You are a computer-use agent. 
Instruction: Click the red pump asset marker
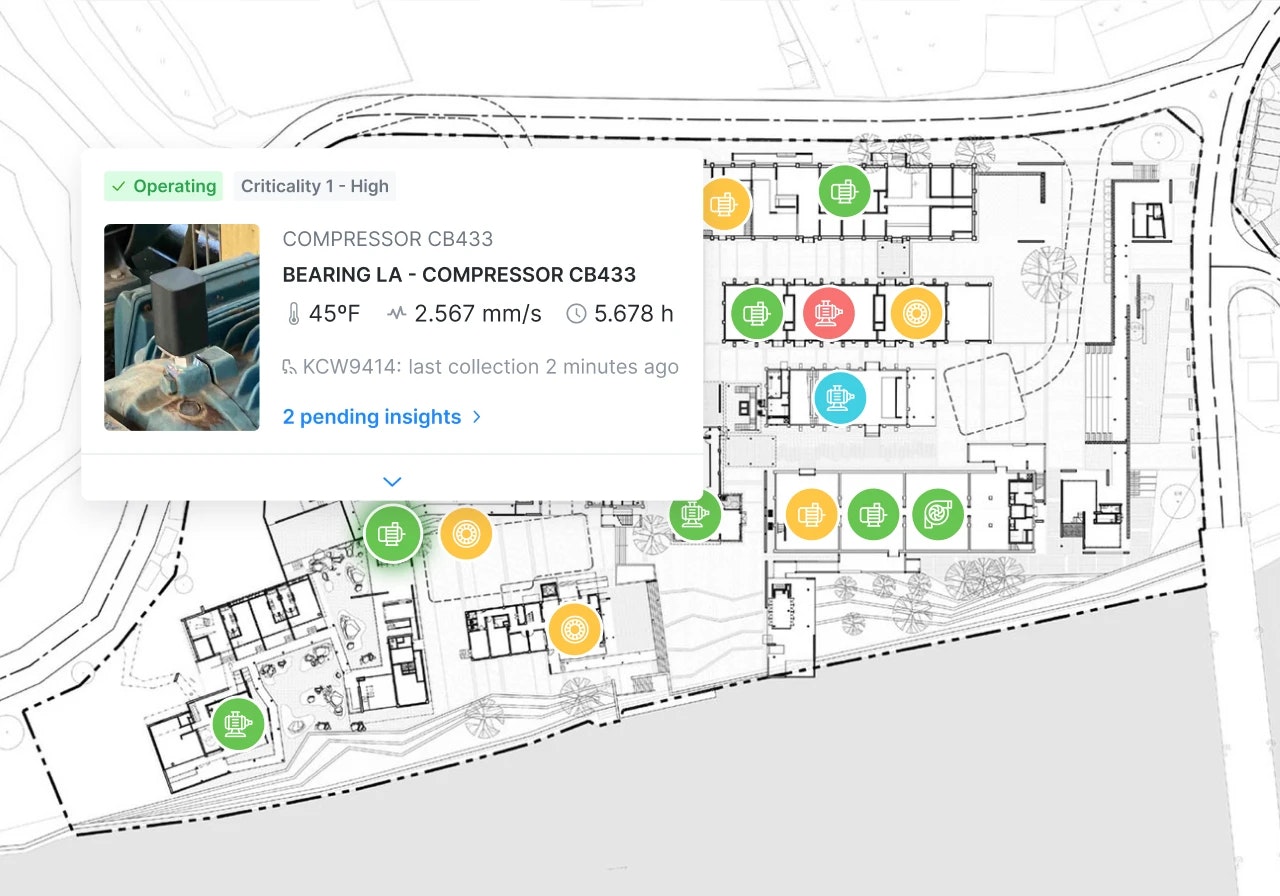pyautogui.click(x=828, y=313)
